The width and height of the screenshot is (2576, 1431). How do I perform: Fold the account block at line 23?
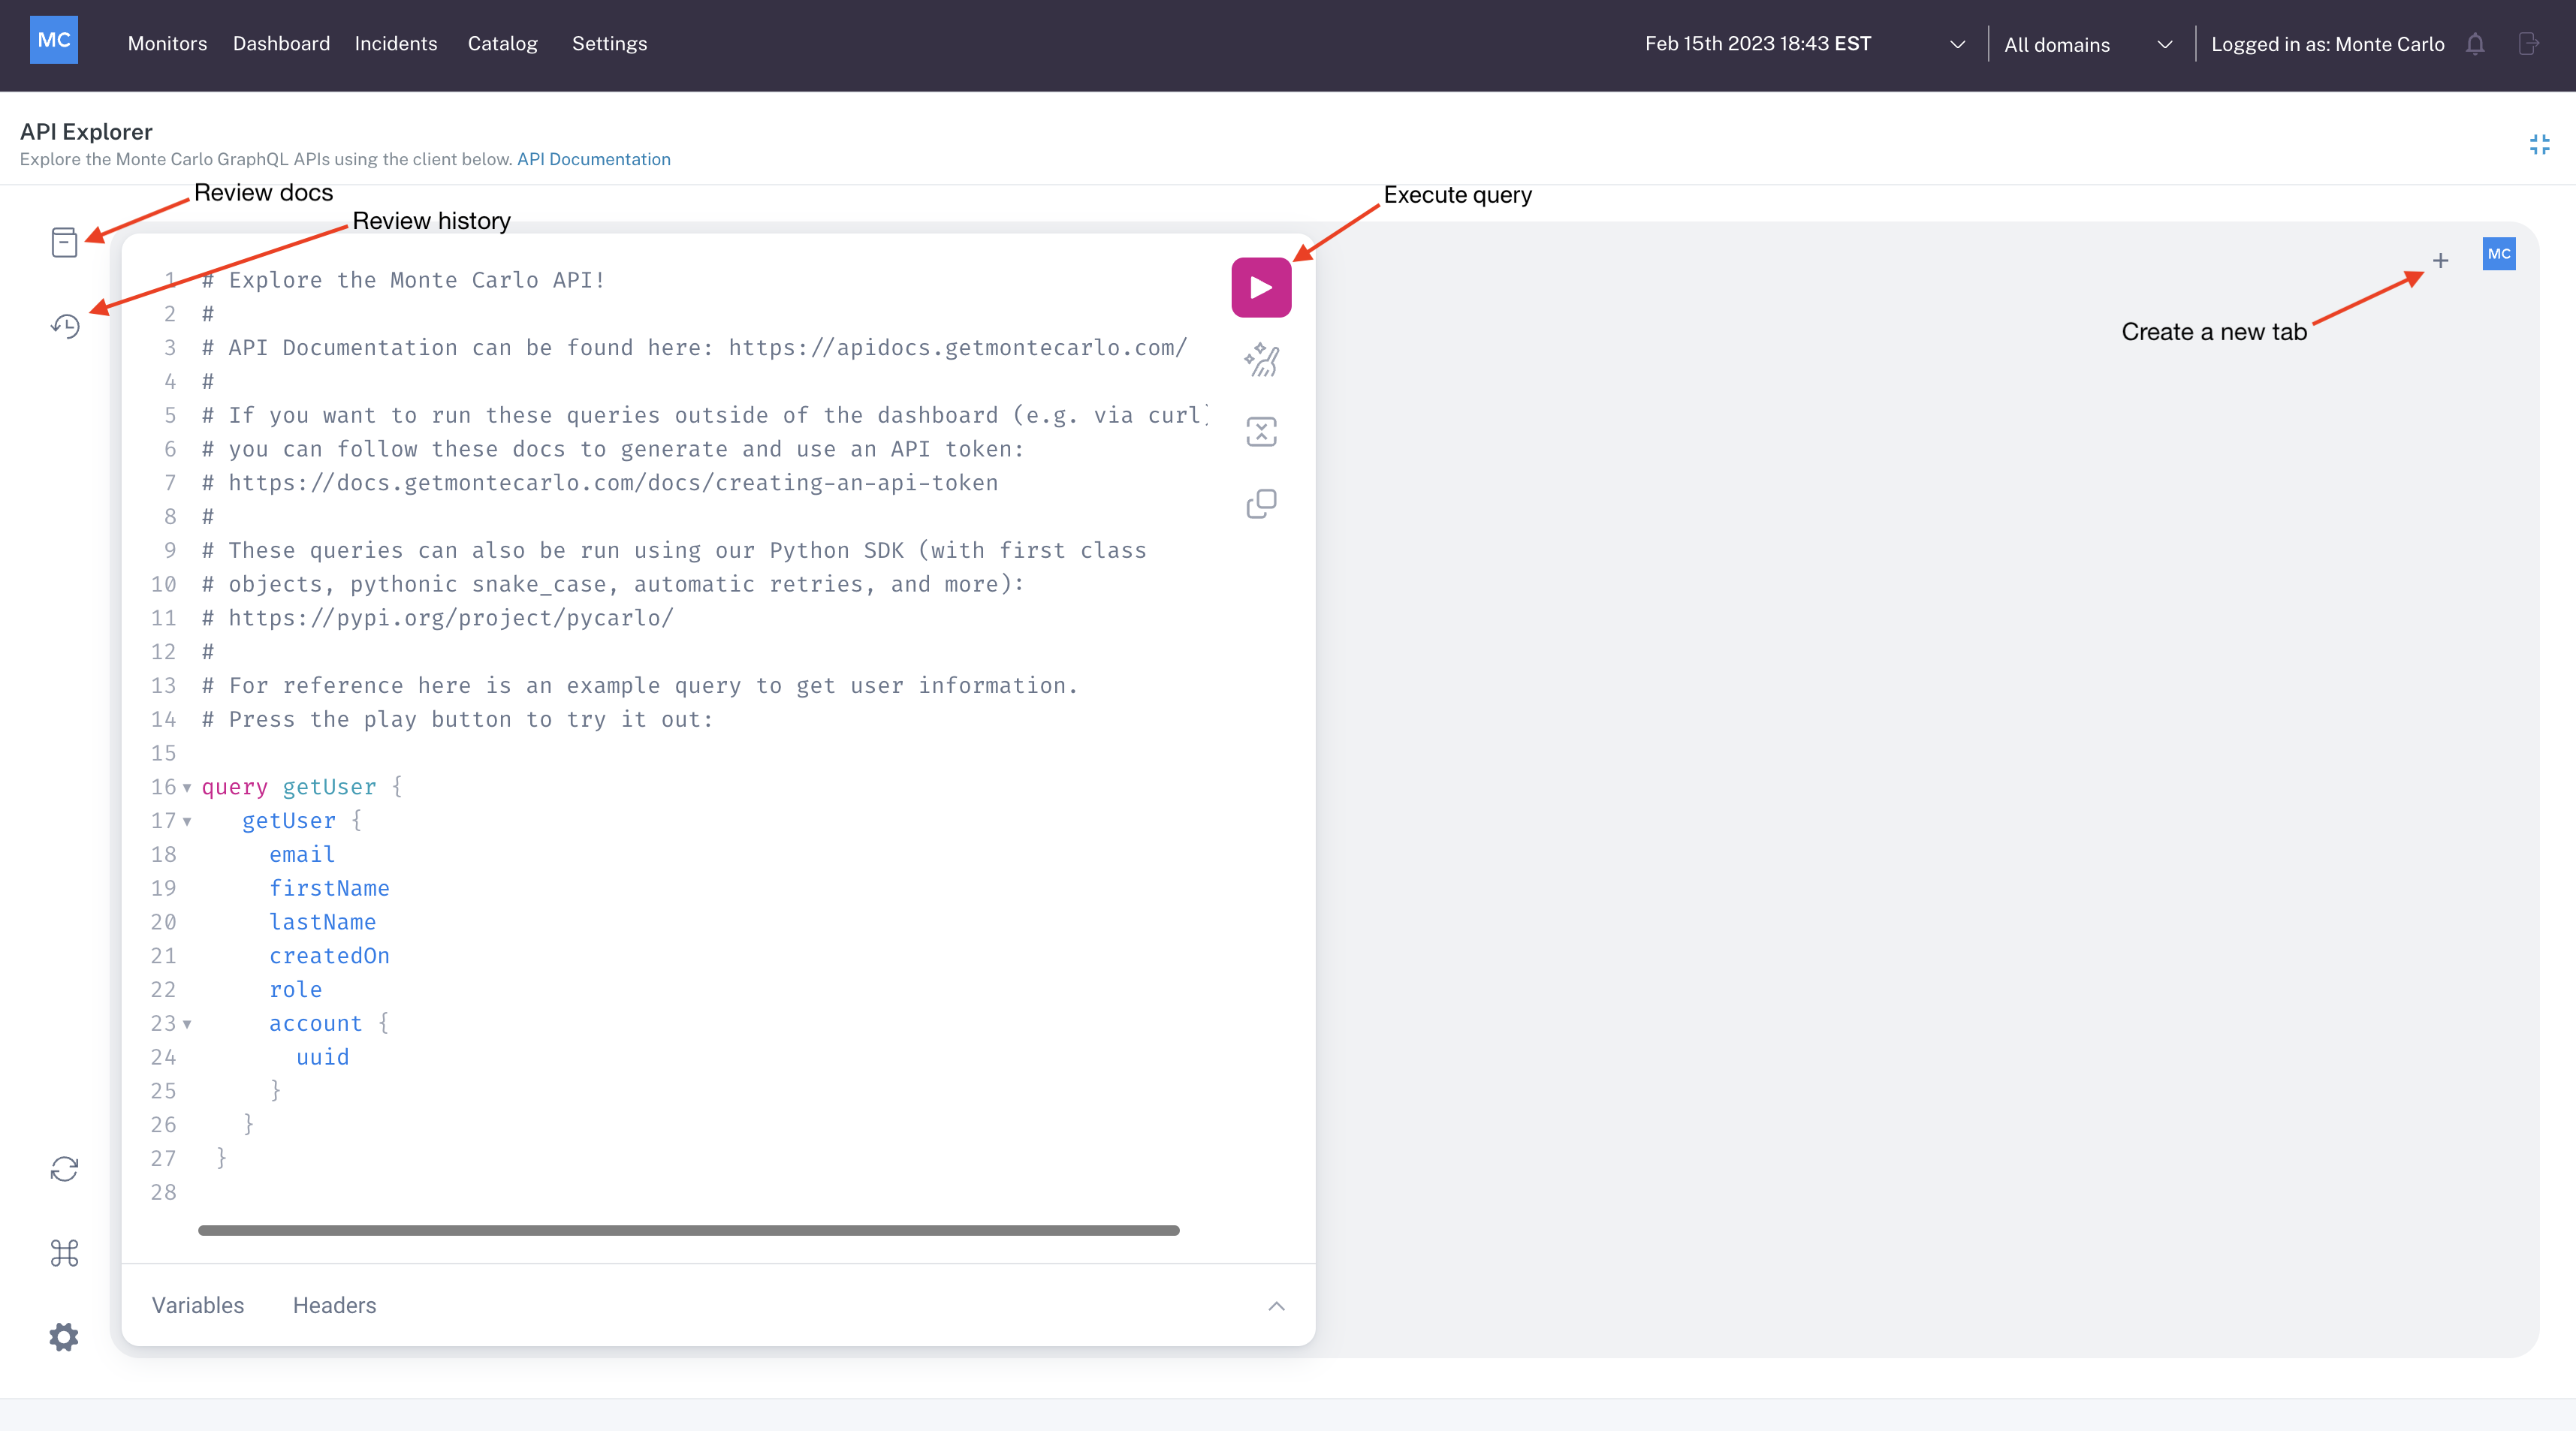187,1024
